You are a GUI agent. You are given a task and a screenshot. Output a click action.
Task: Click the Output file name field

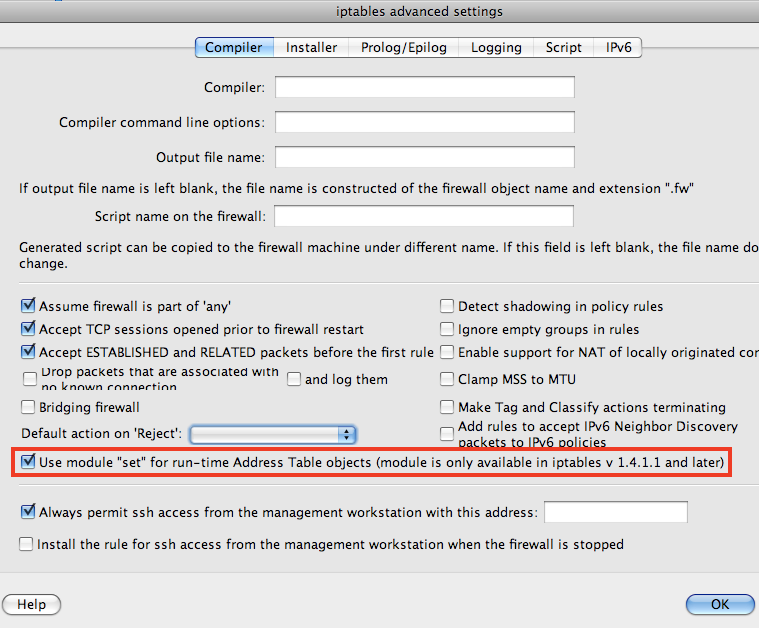click(425, 157)
